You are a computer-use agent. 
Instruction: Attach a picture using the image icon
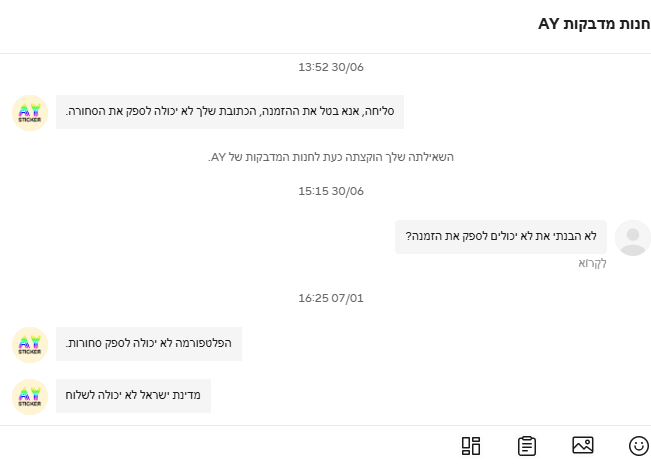pos(582,446)
